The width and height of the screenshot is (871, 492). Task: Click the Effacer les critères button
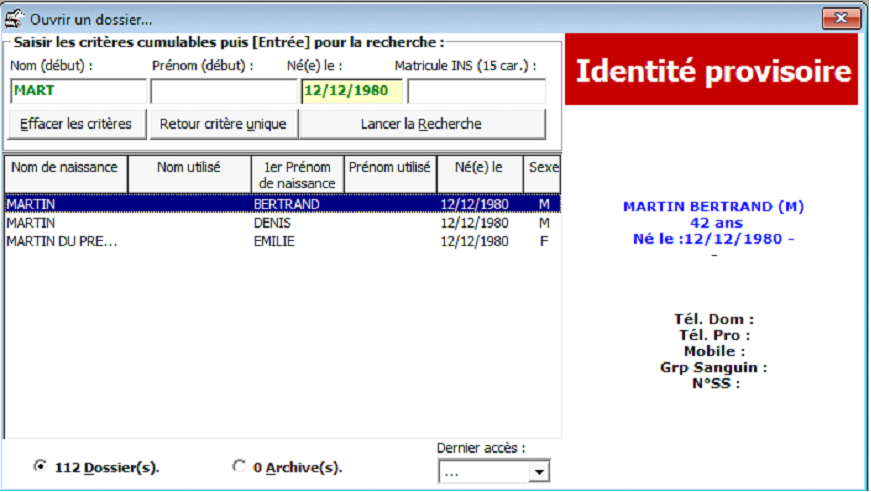coord(76,125)
